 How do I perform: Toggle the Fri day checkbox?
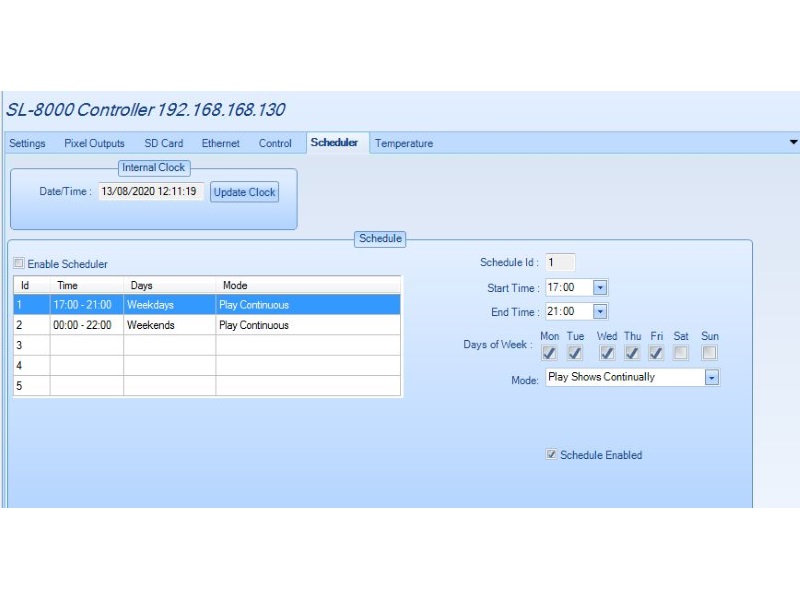(656, 353)
